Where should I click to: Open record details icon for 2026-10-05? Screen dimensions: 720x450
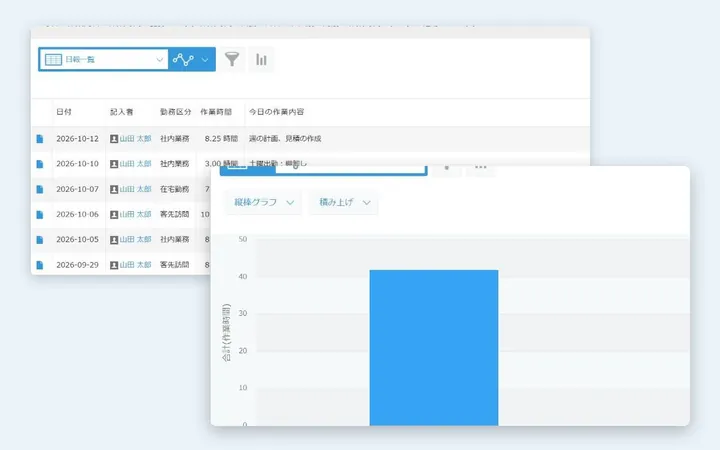[40, 240]
